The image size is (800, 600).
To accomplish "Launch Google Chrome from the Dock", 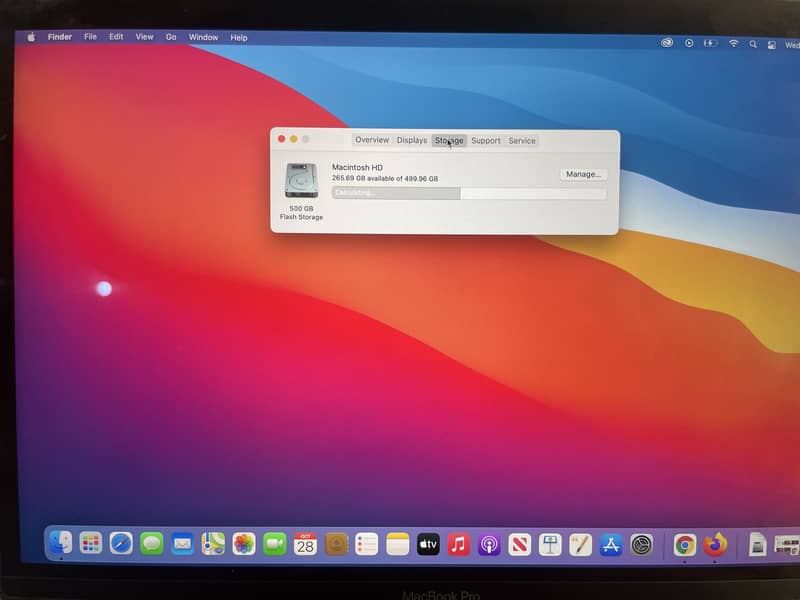I will (684, 545).
